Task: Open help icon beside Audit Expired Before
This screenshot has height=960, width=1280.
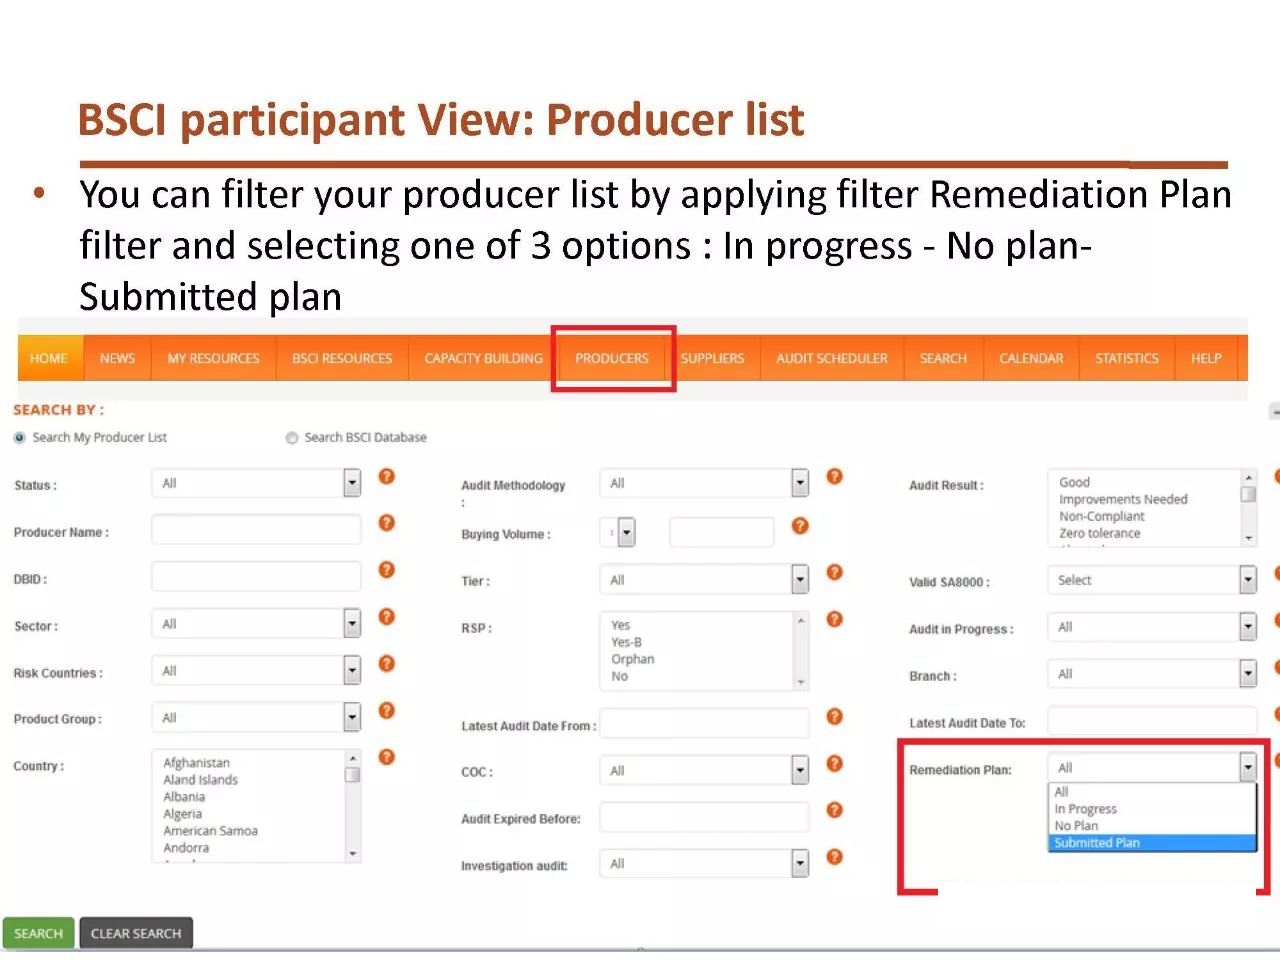Action: (x=834, y=810)
